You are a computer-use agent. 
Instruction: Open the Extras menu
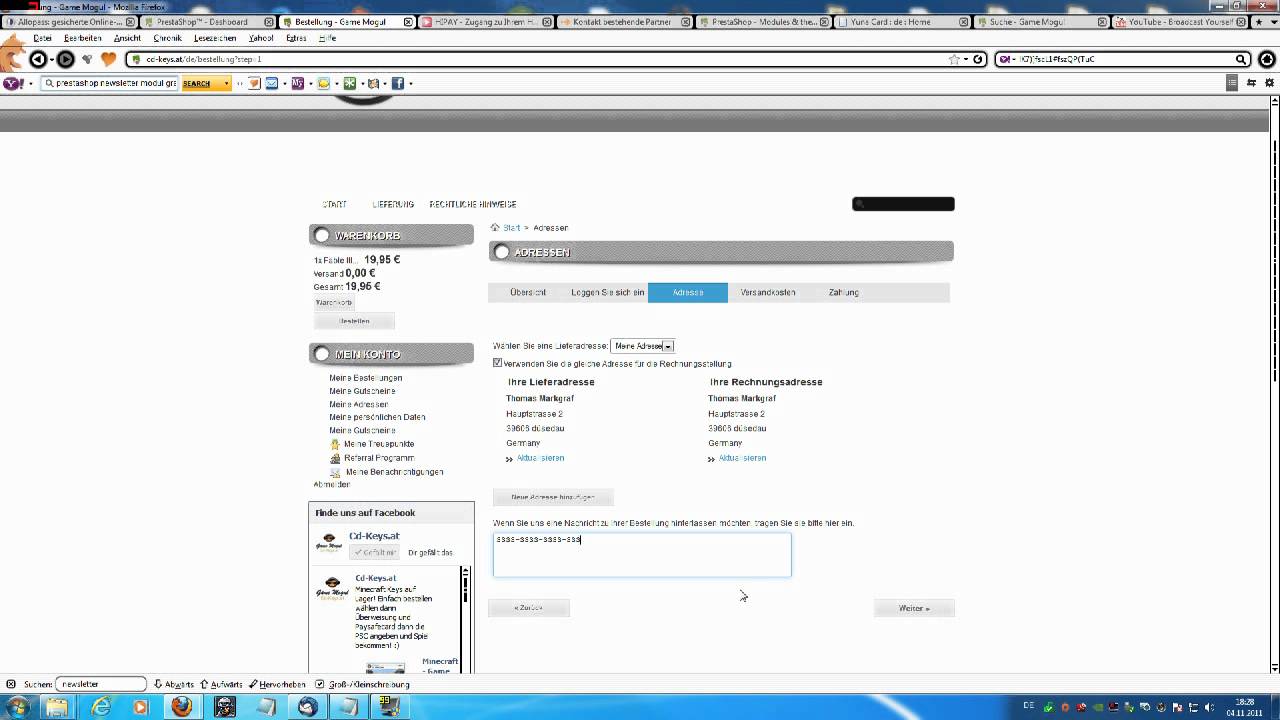pyautogui.click(x=296, y=38)
